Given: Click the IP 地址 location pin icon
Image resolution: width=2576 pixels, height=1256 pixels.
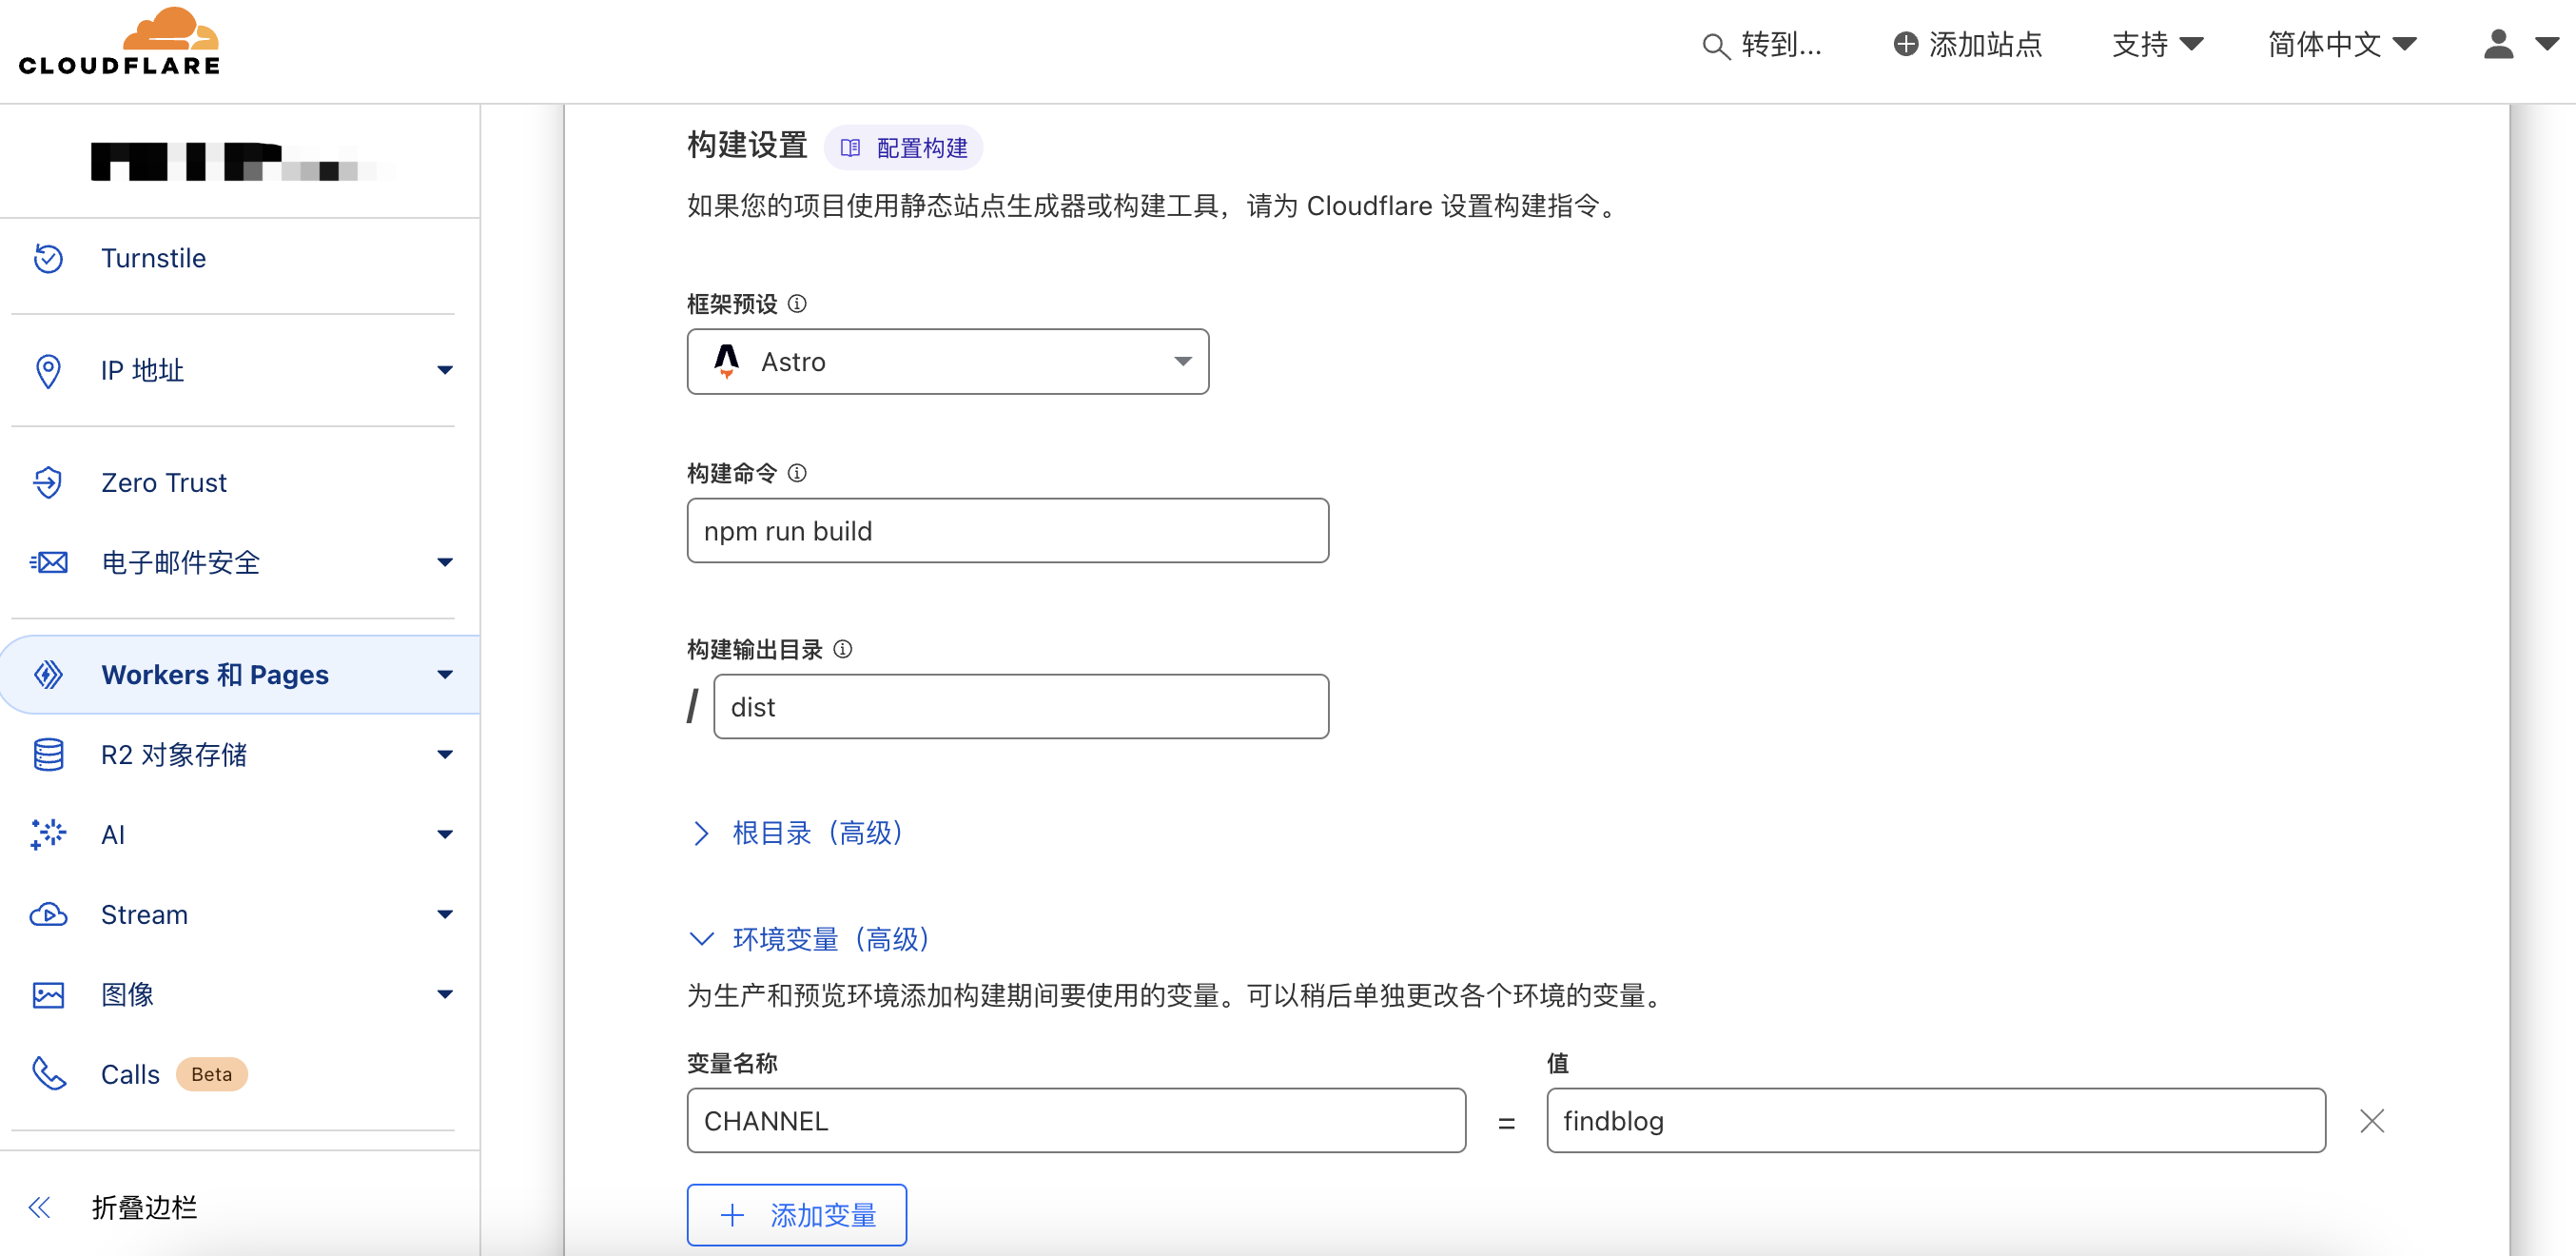Looking at the screenshot, I should pos(48,370).
